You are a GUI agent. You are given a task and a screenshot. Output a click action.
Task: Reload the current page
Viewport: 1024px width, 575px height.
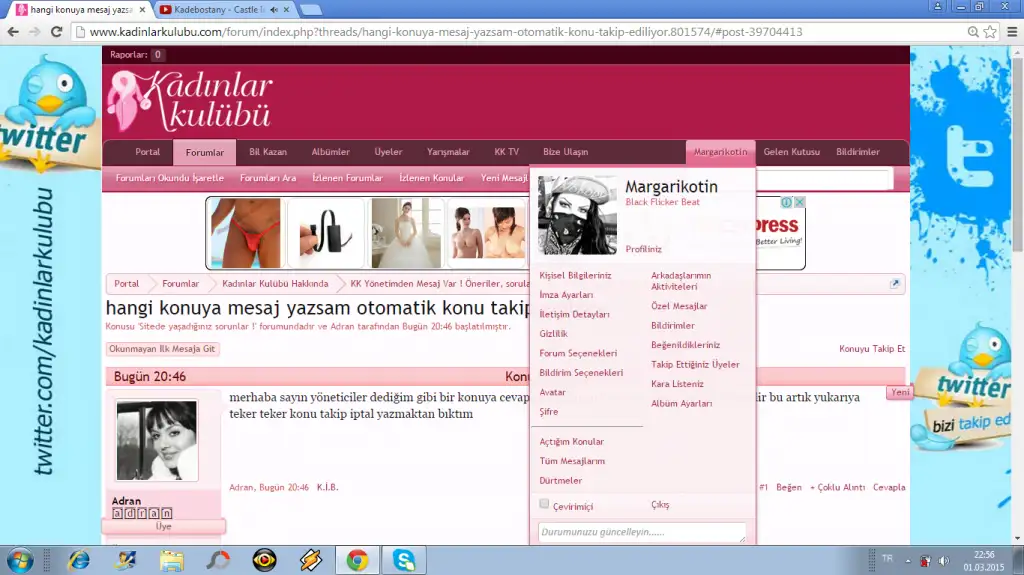57,32
